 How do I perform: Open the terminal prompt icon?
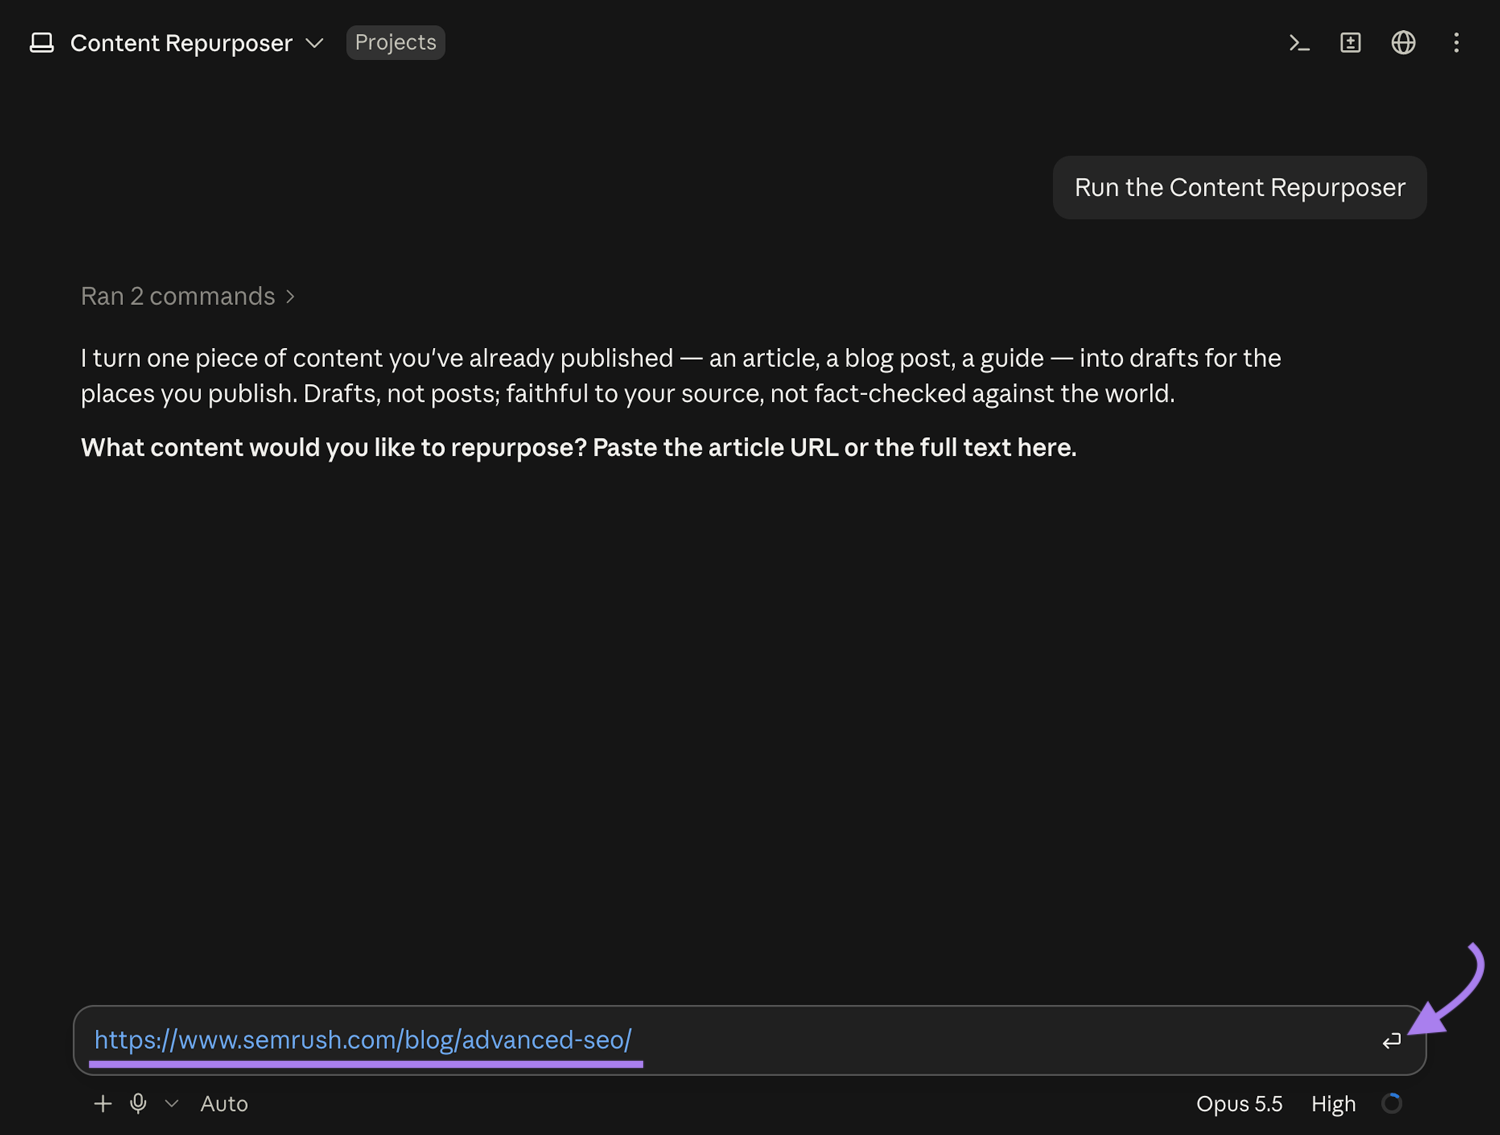pos(1299,43)
